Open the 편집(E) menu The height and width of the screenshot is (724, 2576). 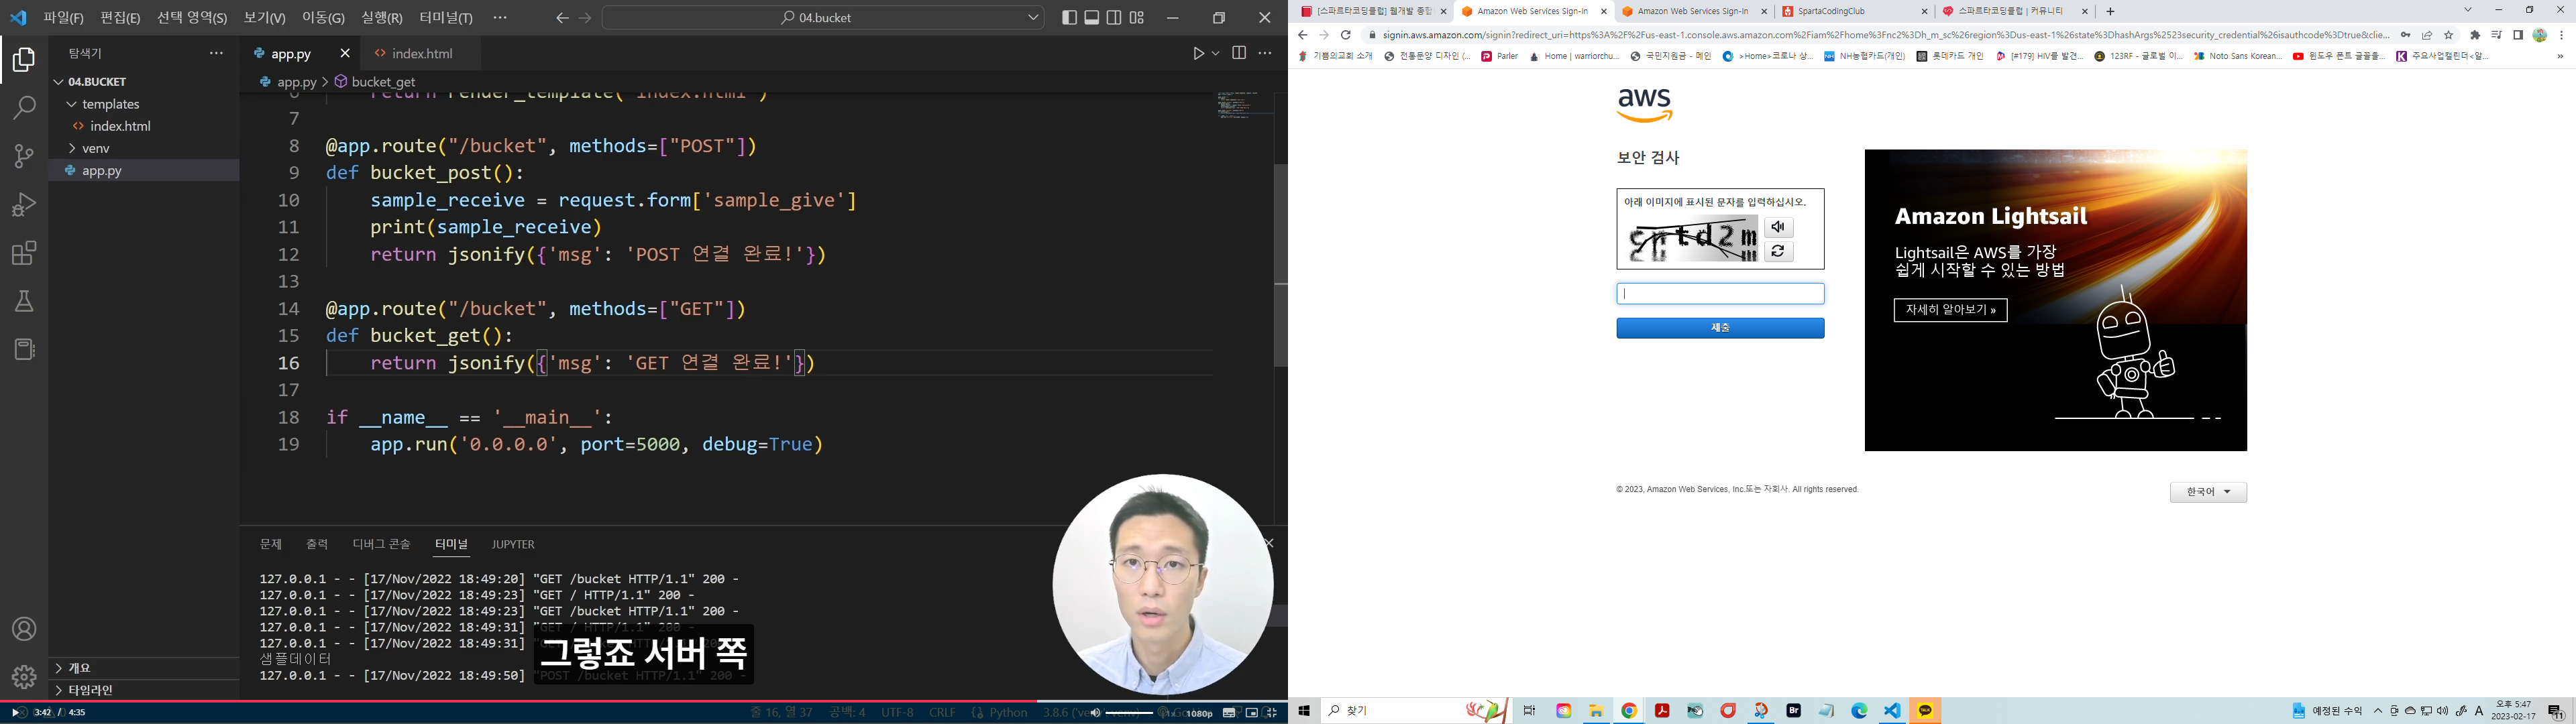[120, 18]
